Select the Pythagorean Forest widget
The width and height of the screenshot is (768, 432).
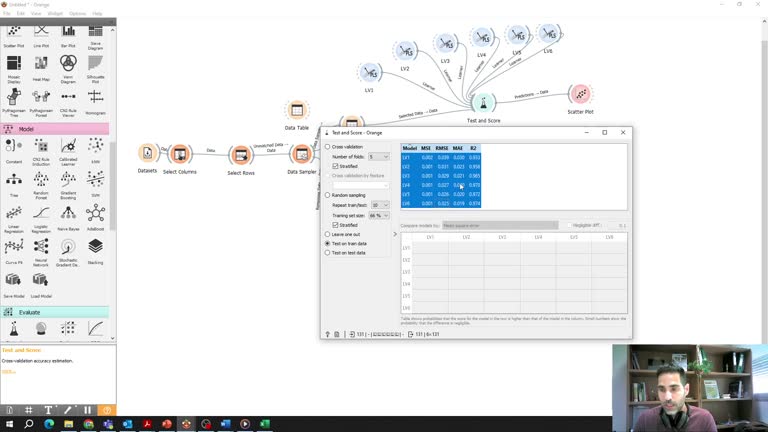coord(41,102)
